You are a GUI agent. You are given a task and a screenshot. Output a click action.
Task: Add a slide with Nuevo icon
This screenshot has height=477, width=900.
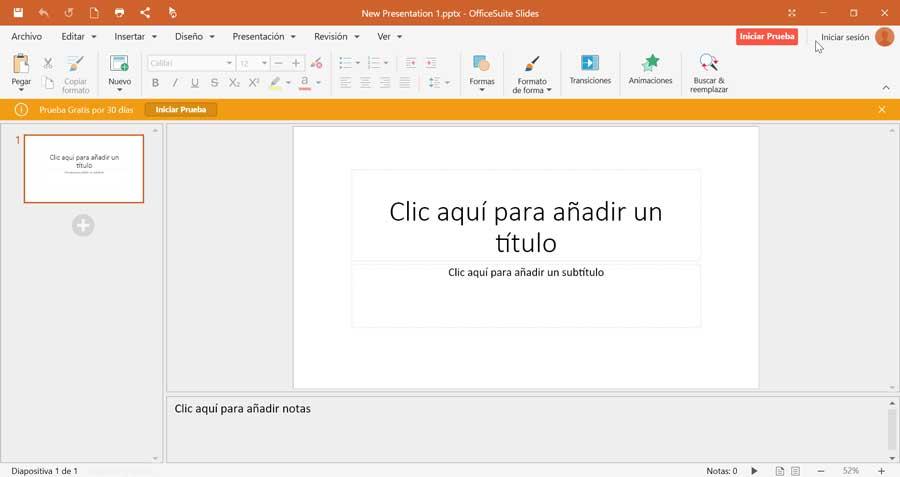tap(119, 64)
